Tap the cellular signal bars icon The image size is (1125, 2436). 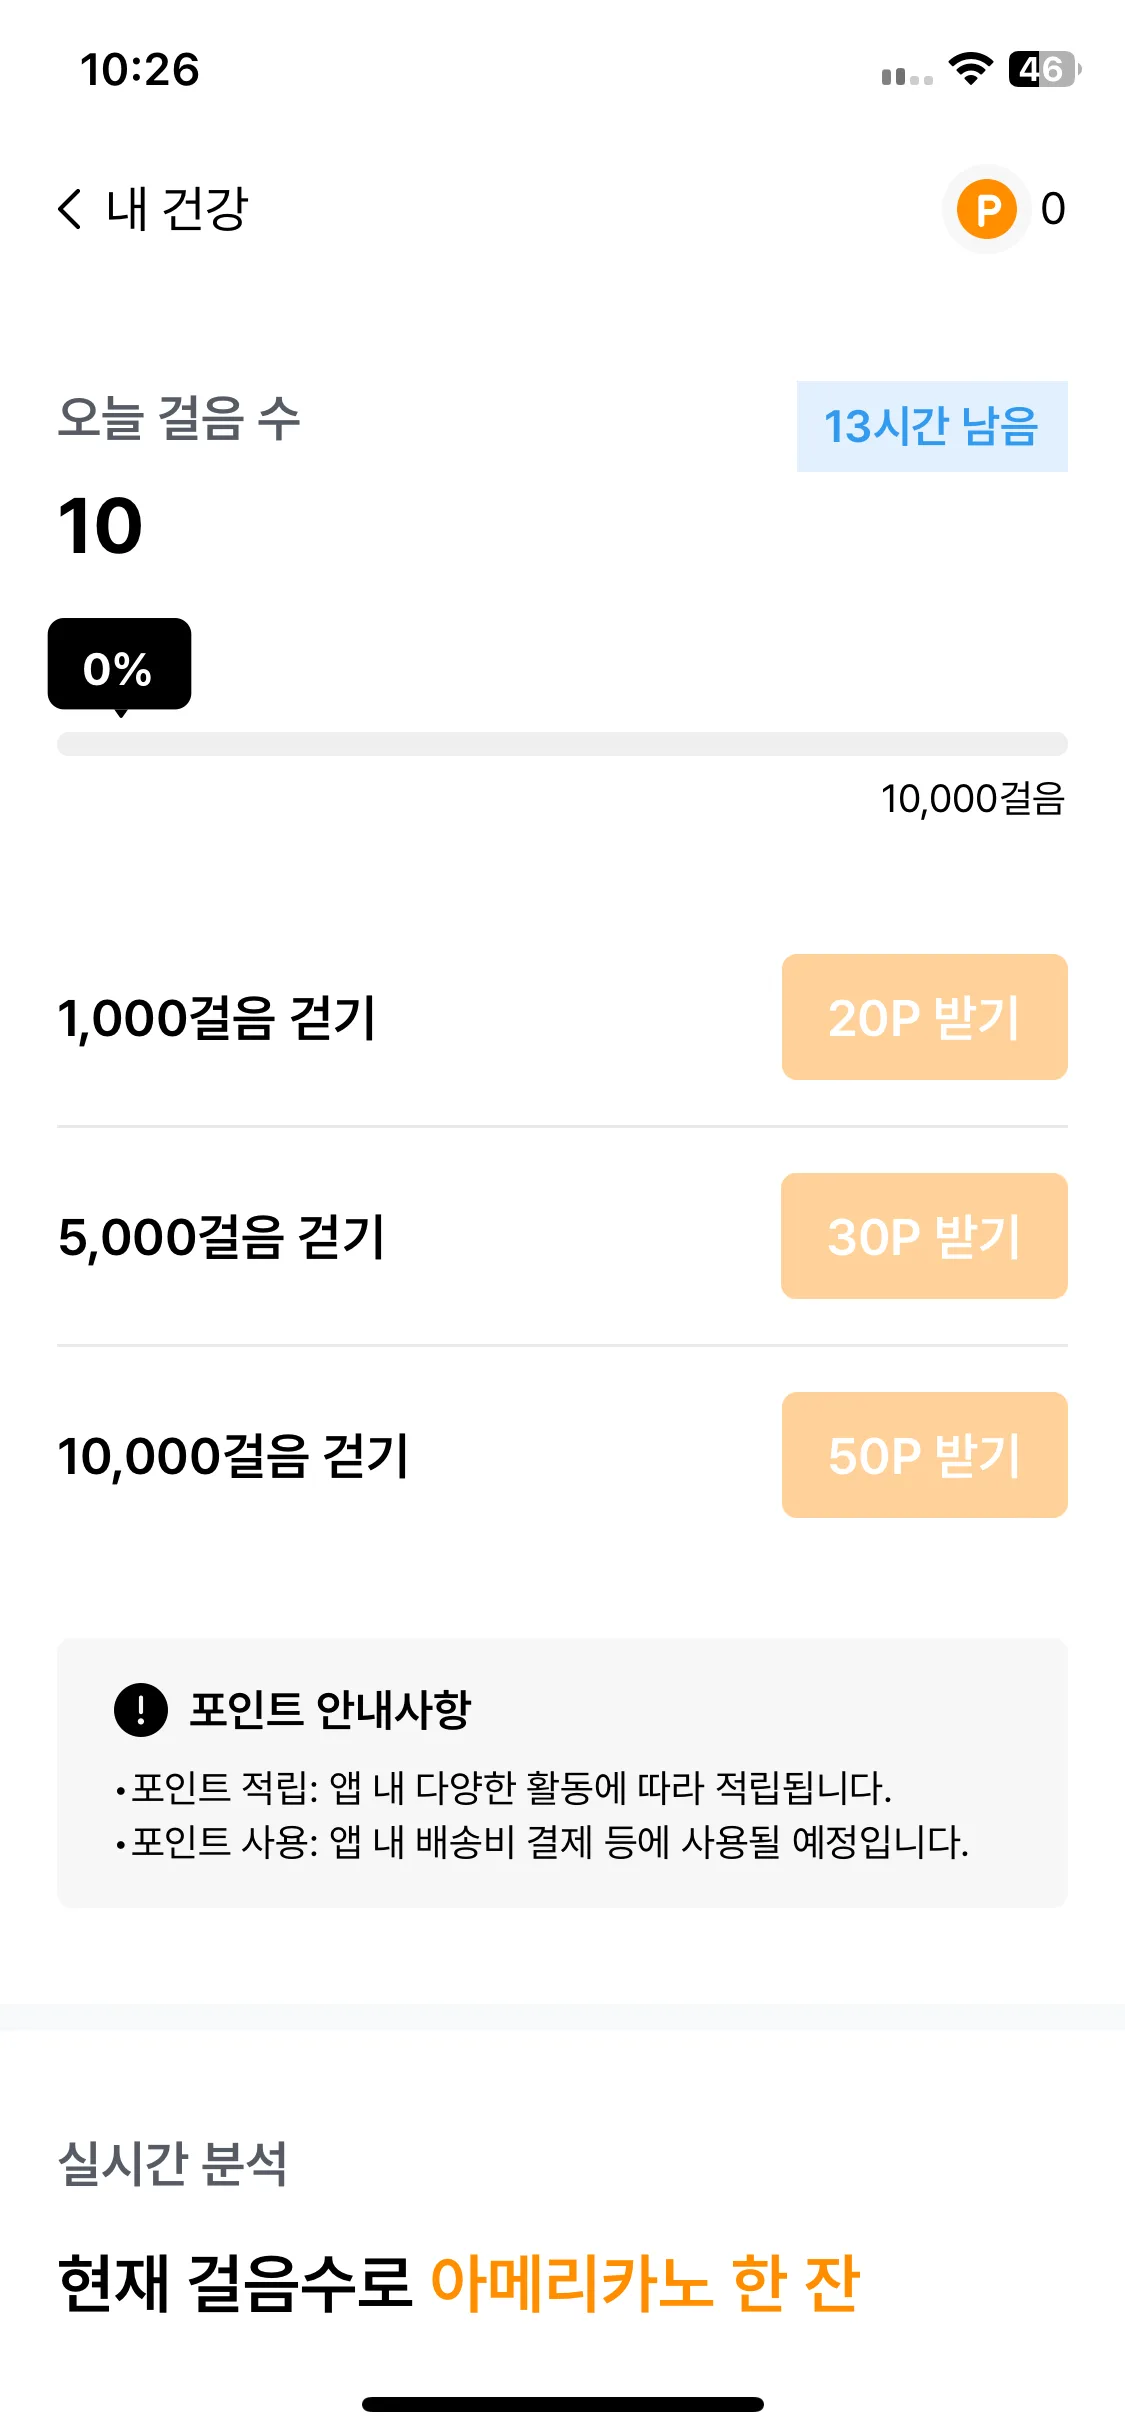tap(907, 76)
